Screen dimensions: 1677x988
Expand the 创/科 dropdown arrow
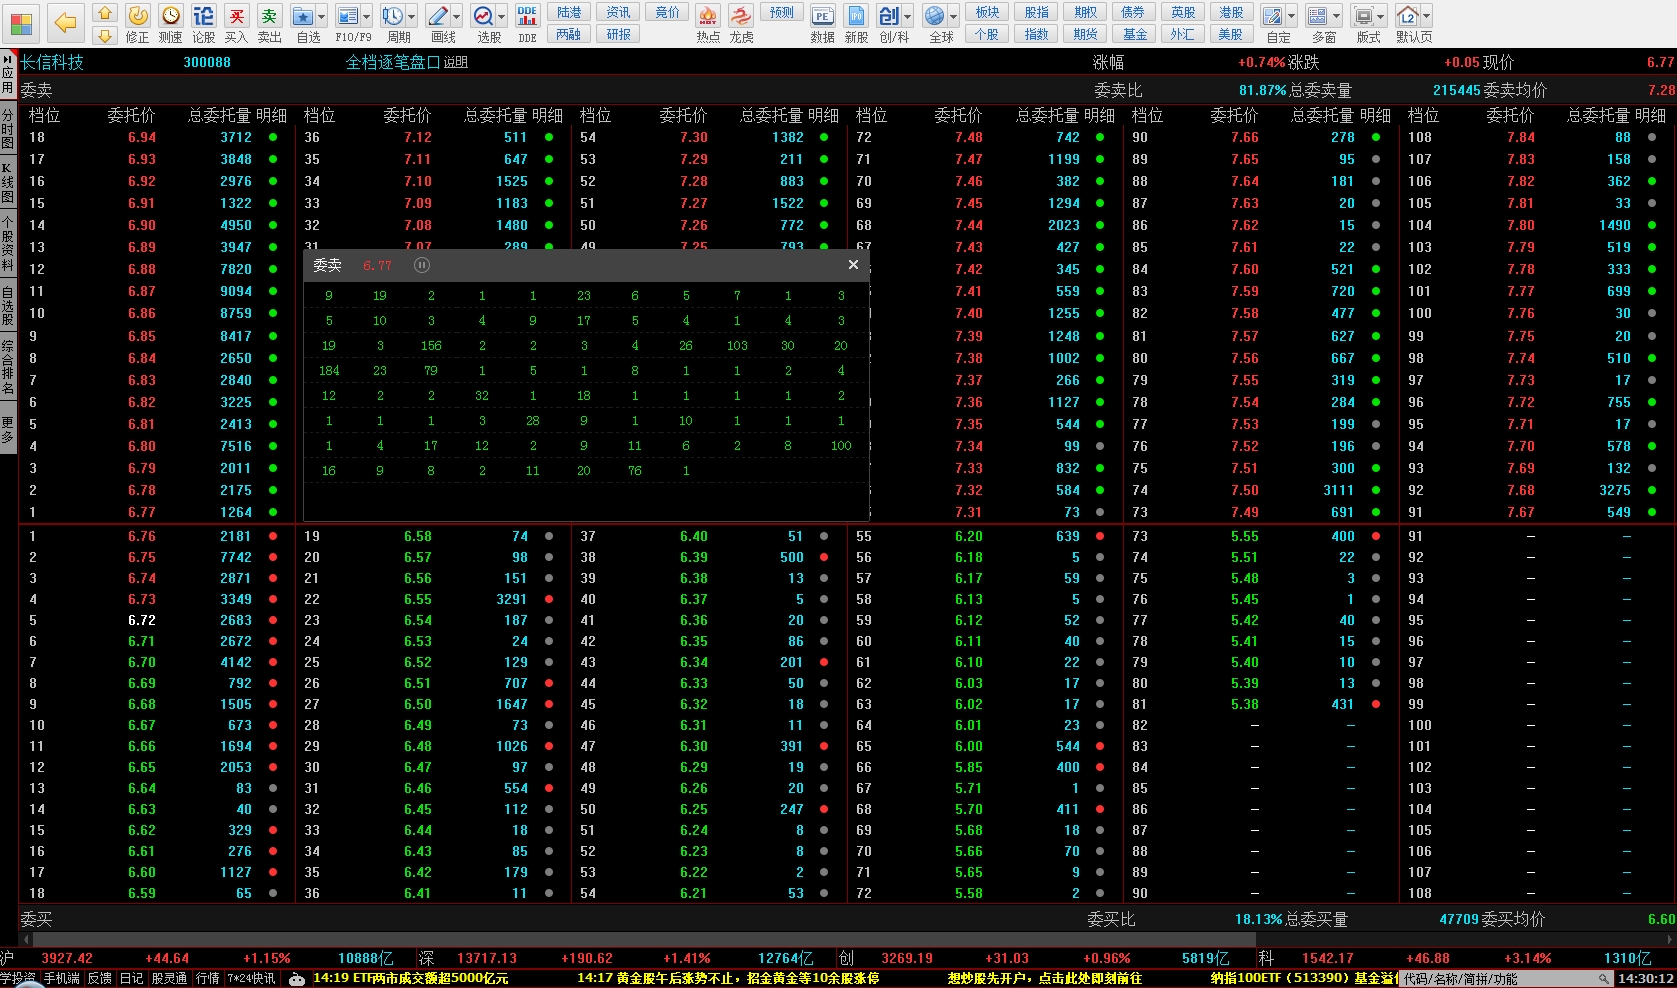tap(908, 17)
